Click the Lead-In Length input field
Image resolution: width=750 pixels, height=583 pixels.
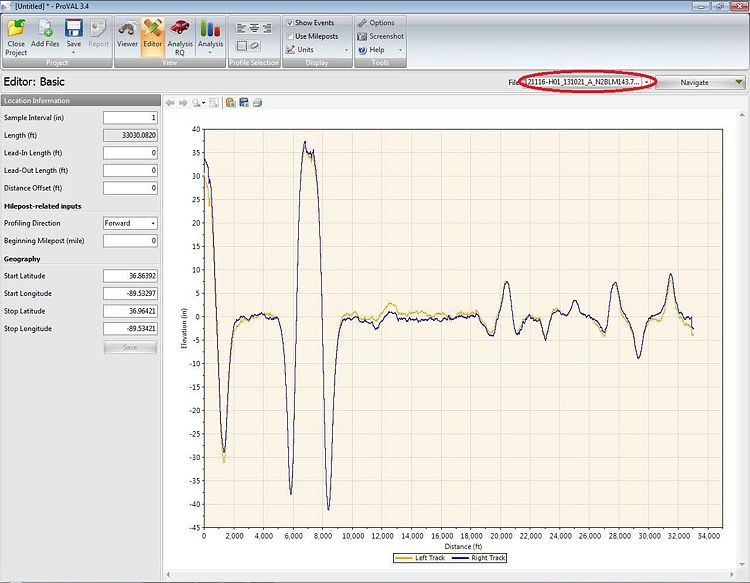[x=130, y=153]
